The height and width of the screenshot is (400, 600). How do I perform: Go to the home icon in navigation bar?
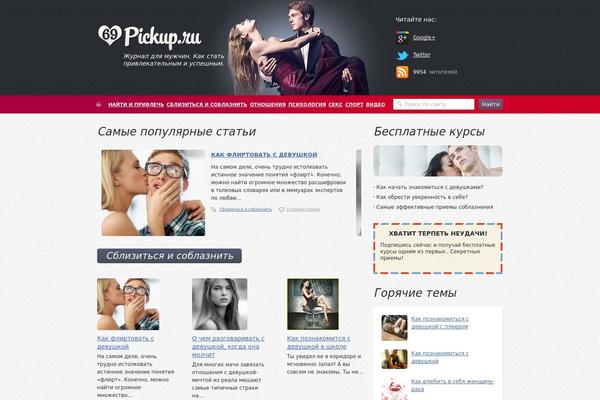(99, 104)
